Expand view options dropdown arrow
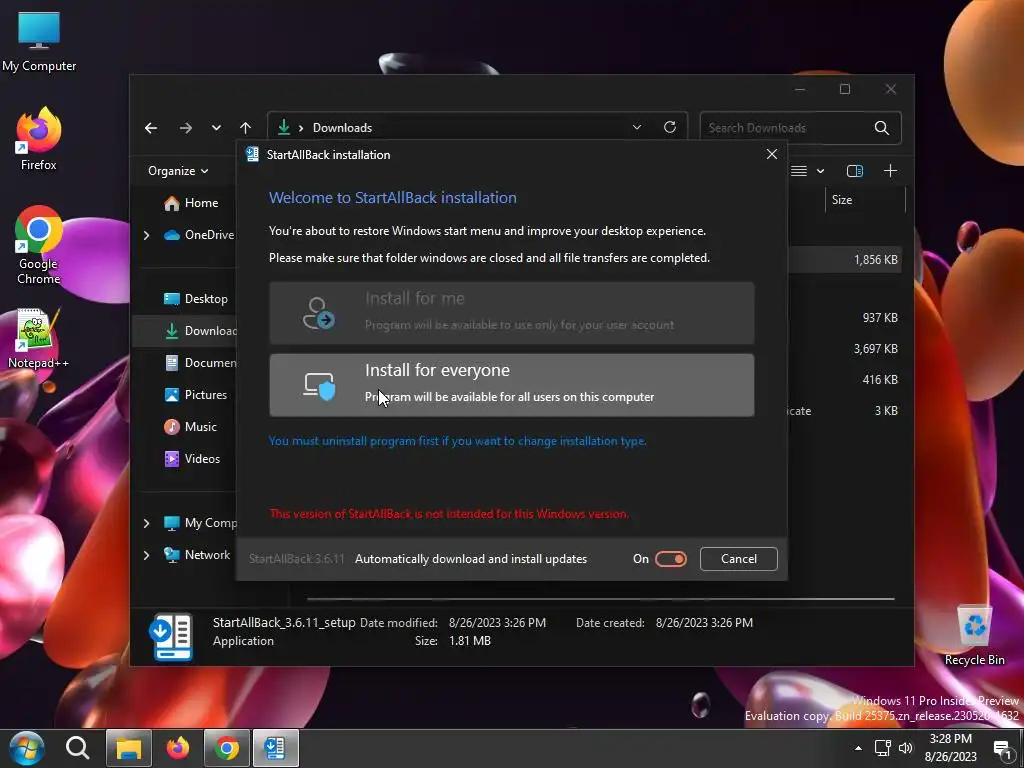Image resolution: width=1024 pixels, height=768 pixels. 821,171
